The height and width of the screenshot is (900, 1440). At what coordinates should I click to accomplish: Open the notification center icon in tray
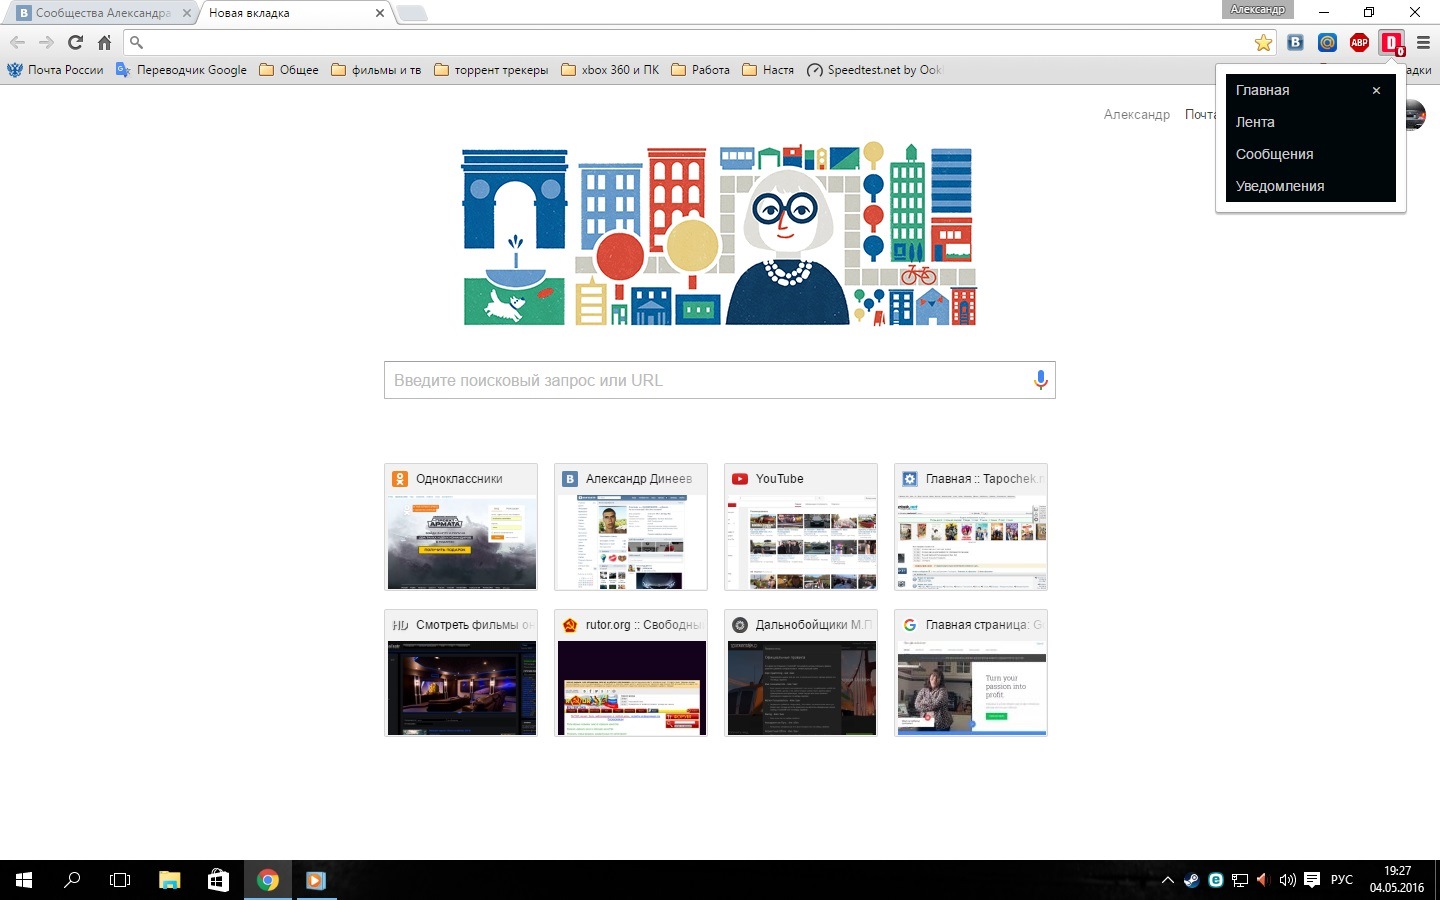[1312, 878]
